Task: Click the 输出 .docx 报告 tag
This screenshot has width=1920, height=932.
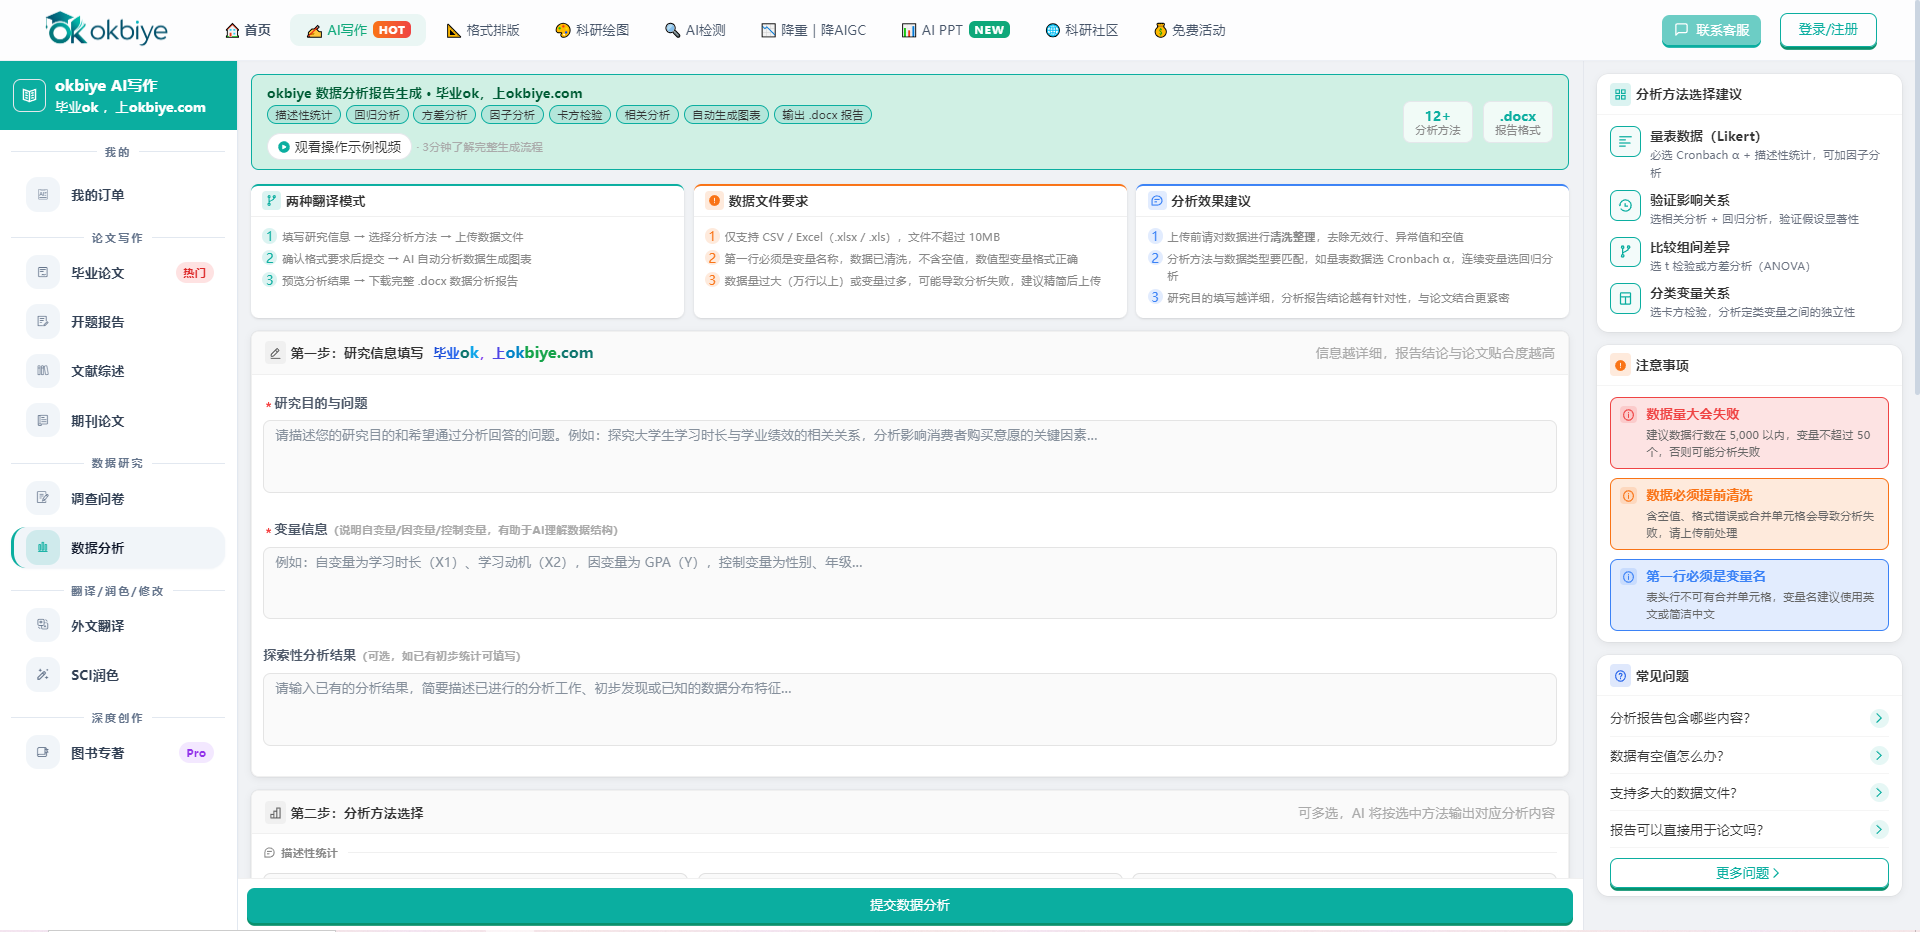Action: point(823,115)
